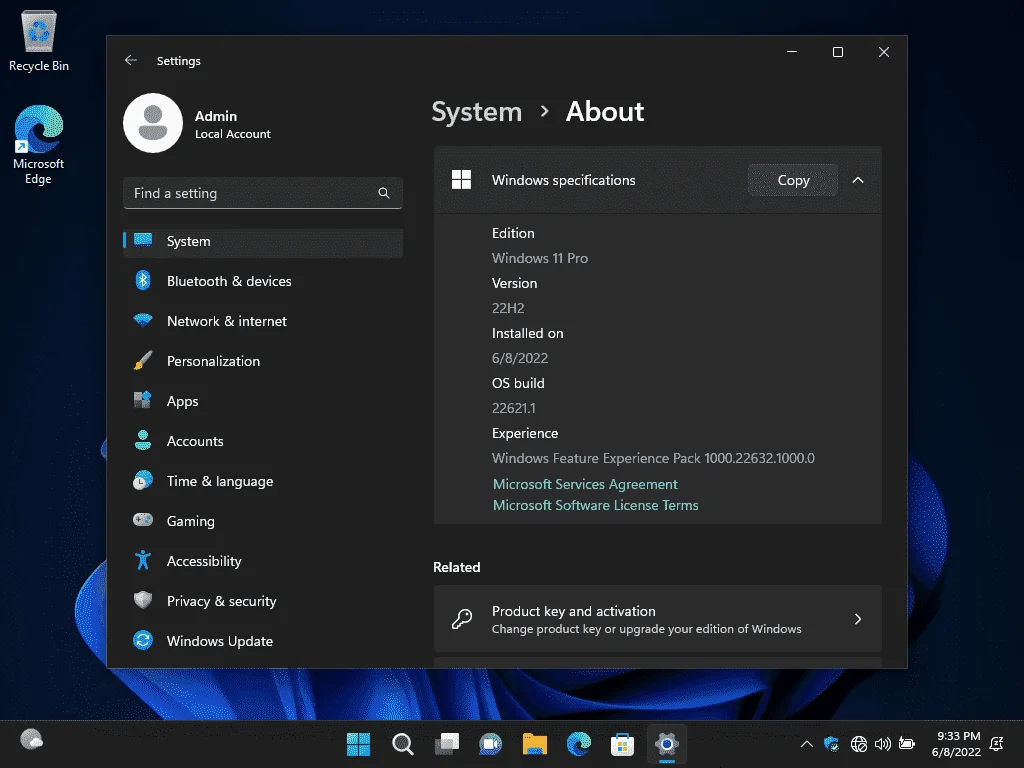This screenshot has width=1024, height=768.
Task: Click the Windows 11 Pro edition value
Action: click(x=539, y=258)
